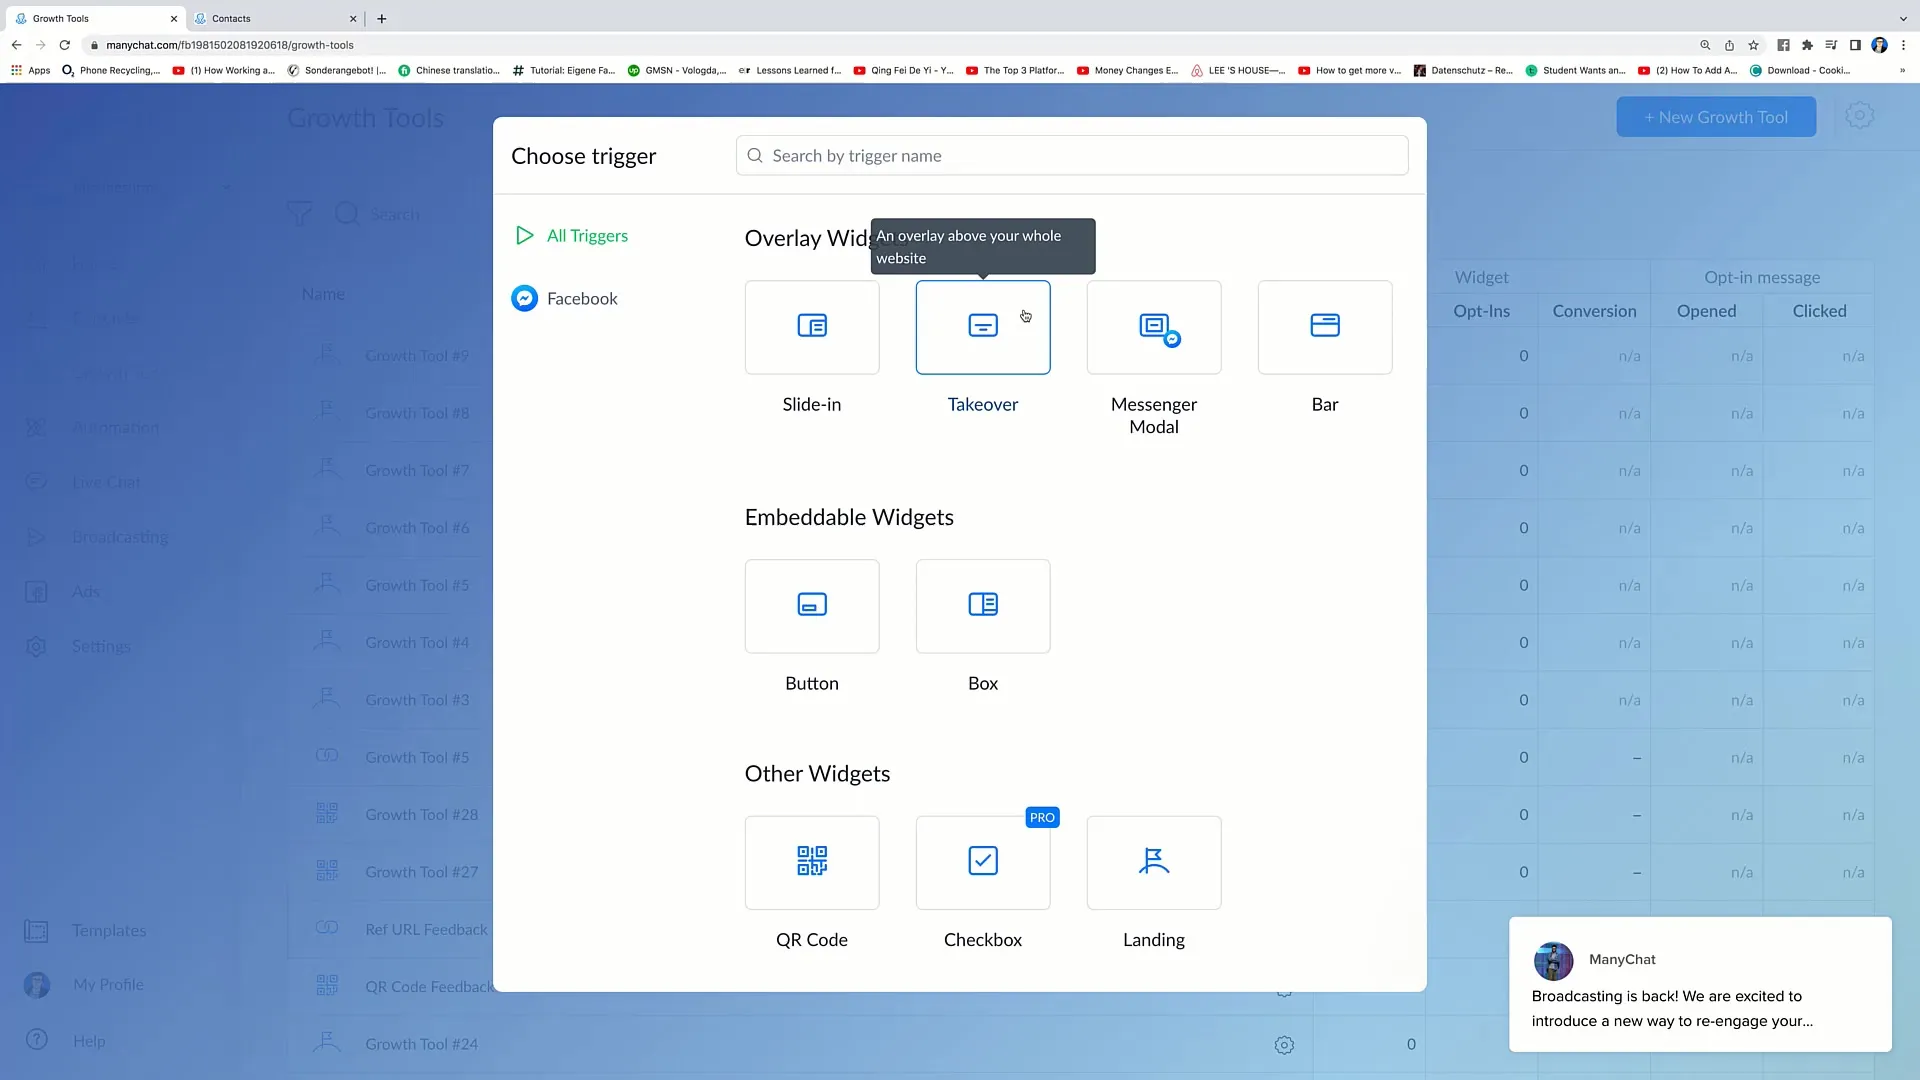Expand the Templates sidebar section
The image size is (1920, 1080).
[108, 931]
